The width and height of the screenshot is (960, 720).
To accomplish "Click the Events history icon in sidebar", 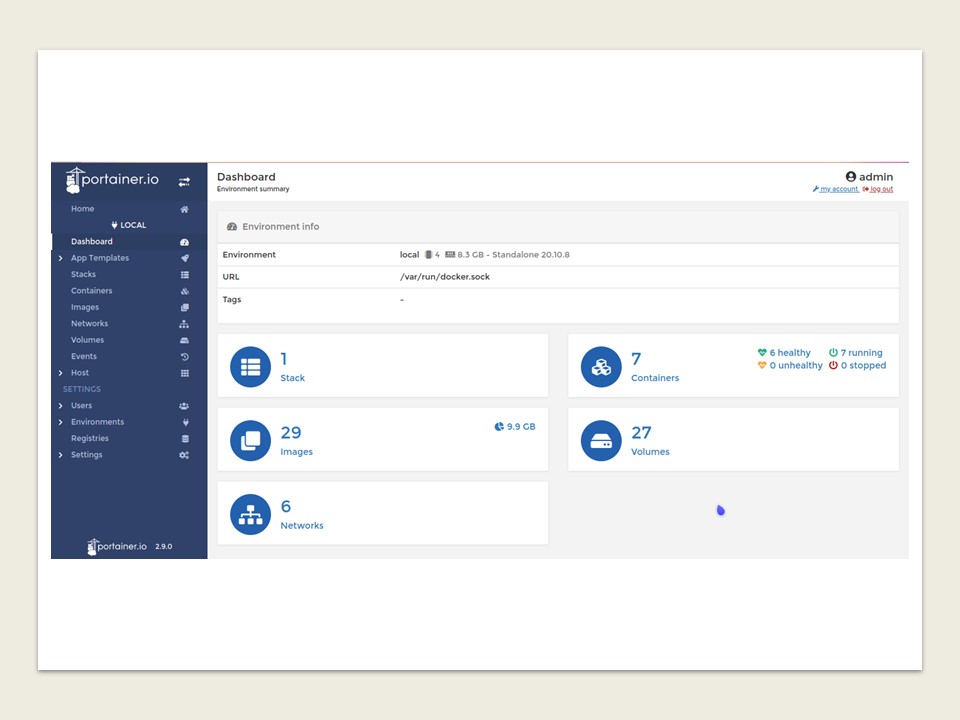I will click(x=184, y=357).
